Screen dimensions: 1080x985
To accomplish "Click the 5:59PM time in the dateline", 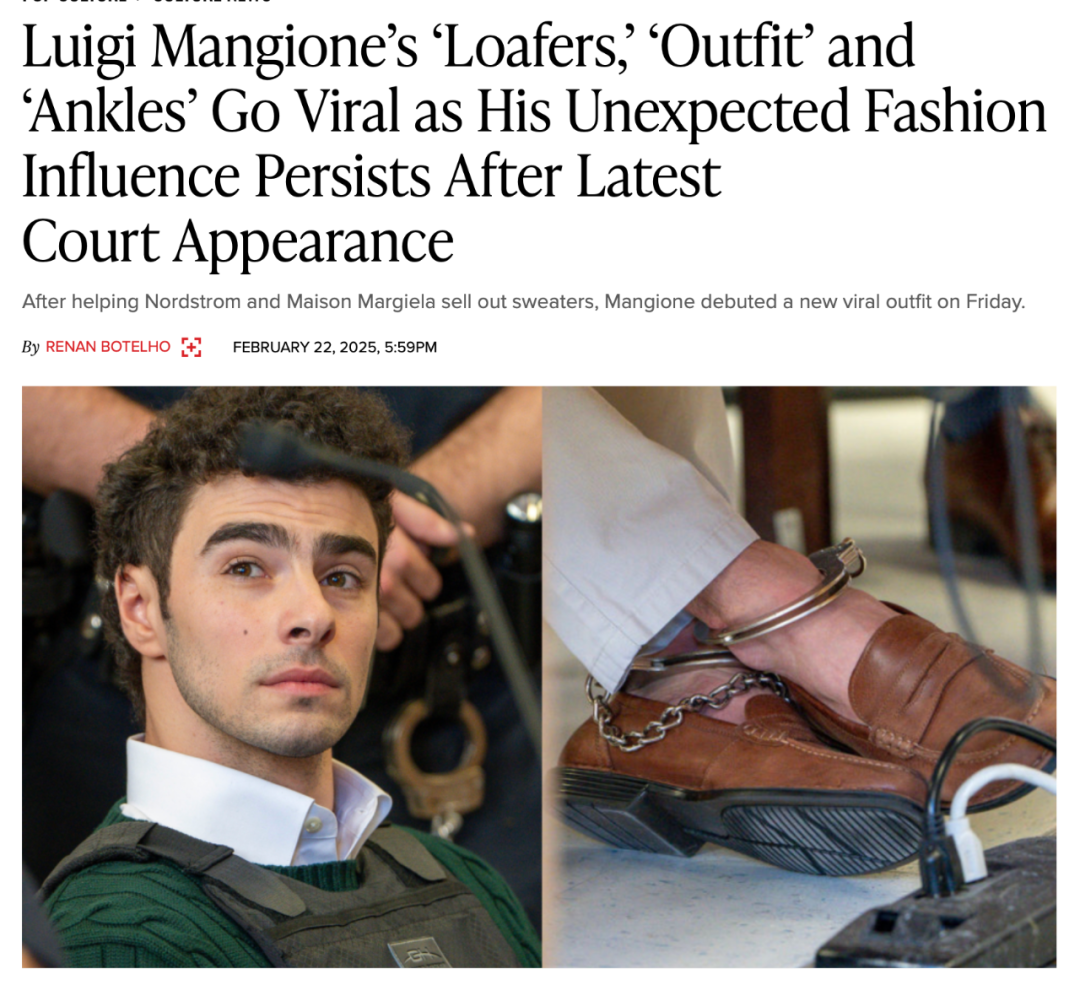I will tap(411, 347).
